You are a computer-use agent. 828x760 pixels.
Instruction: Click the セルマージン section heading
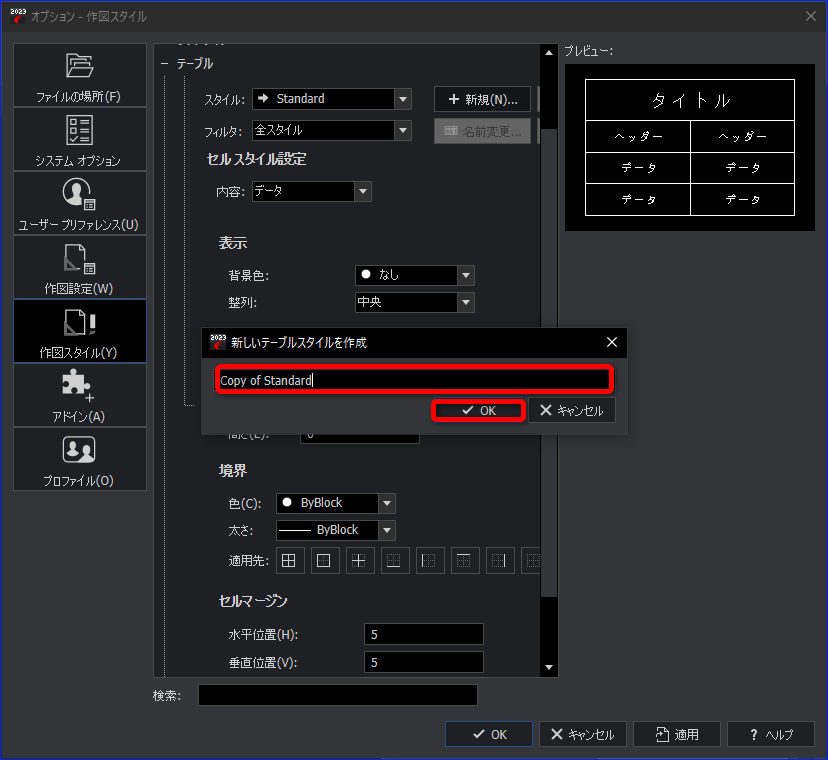click(253, 601)
